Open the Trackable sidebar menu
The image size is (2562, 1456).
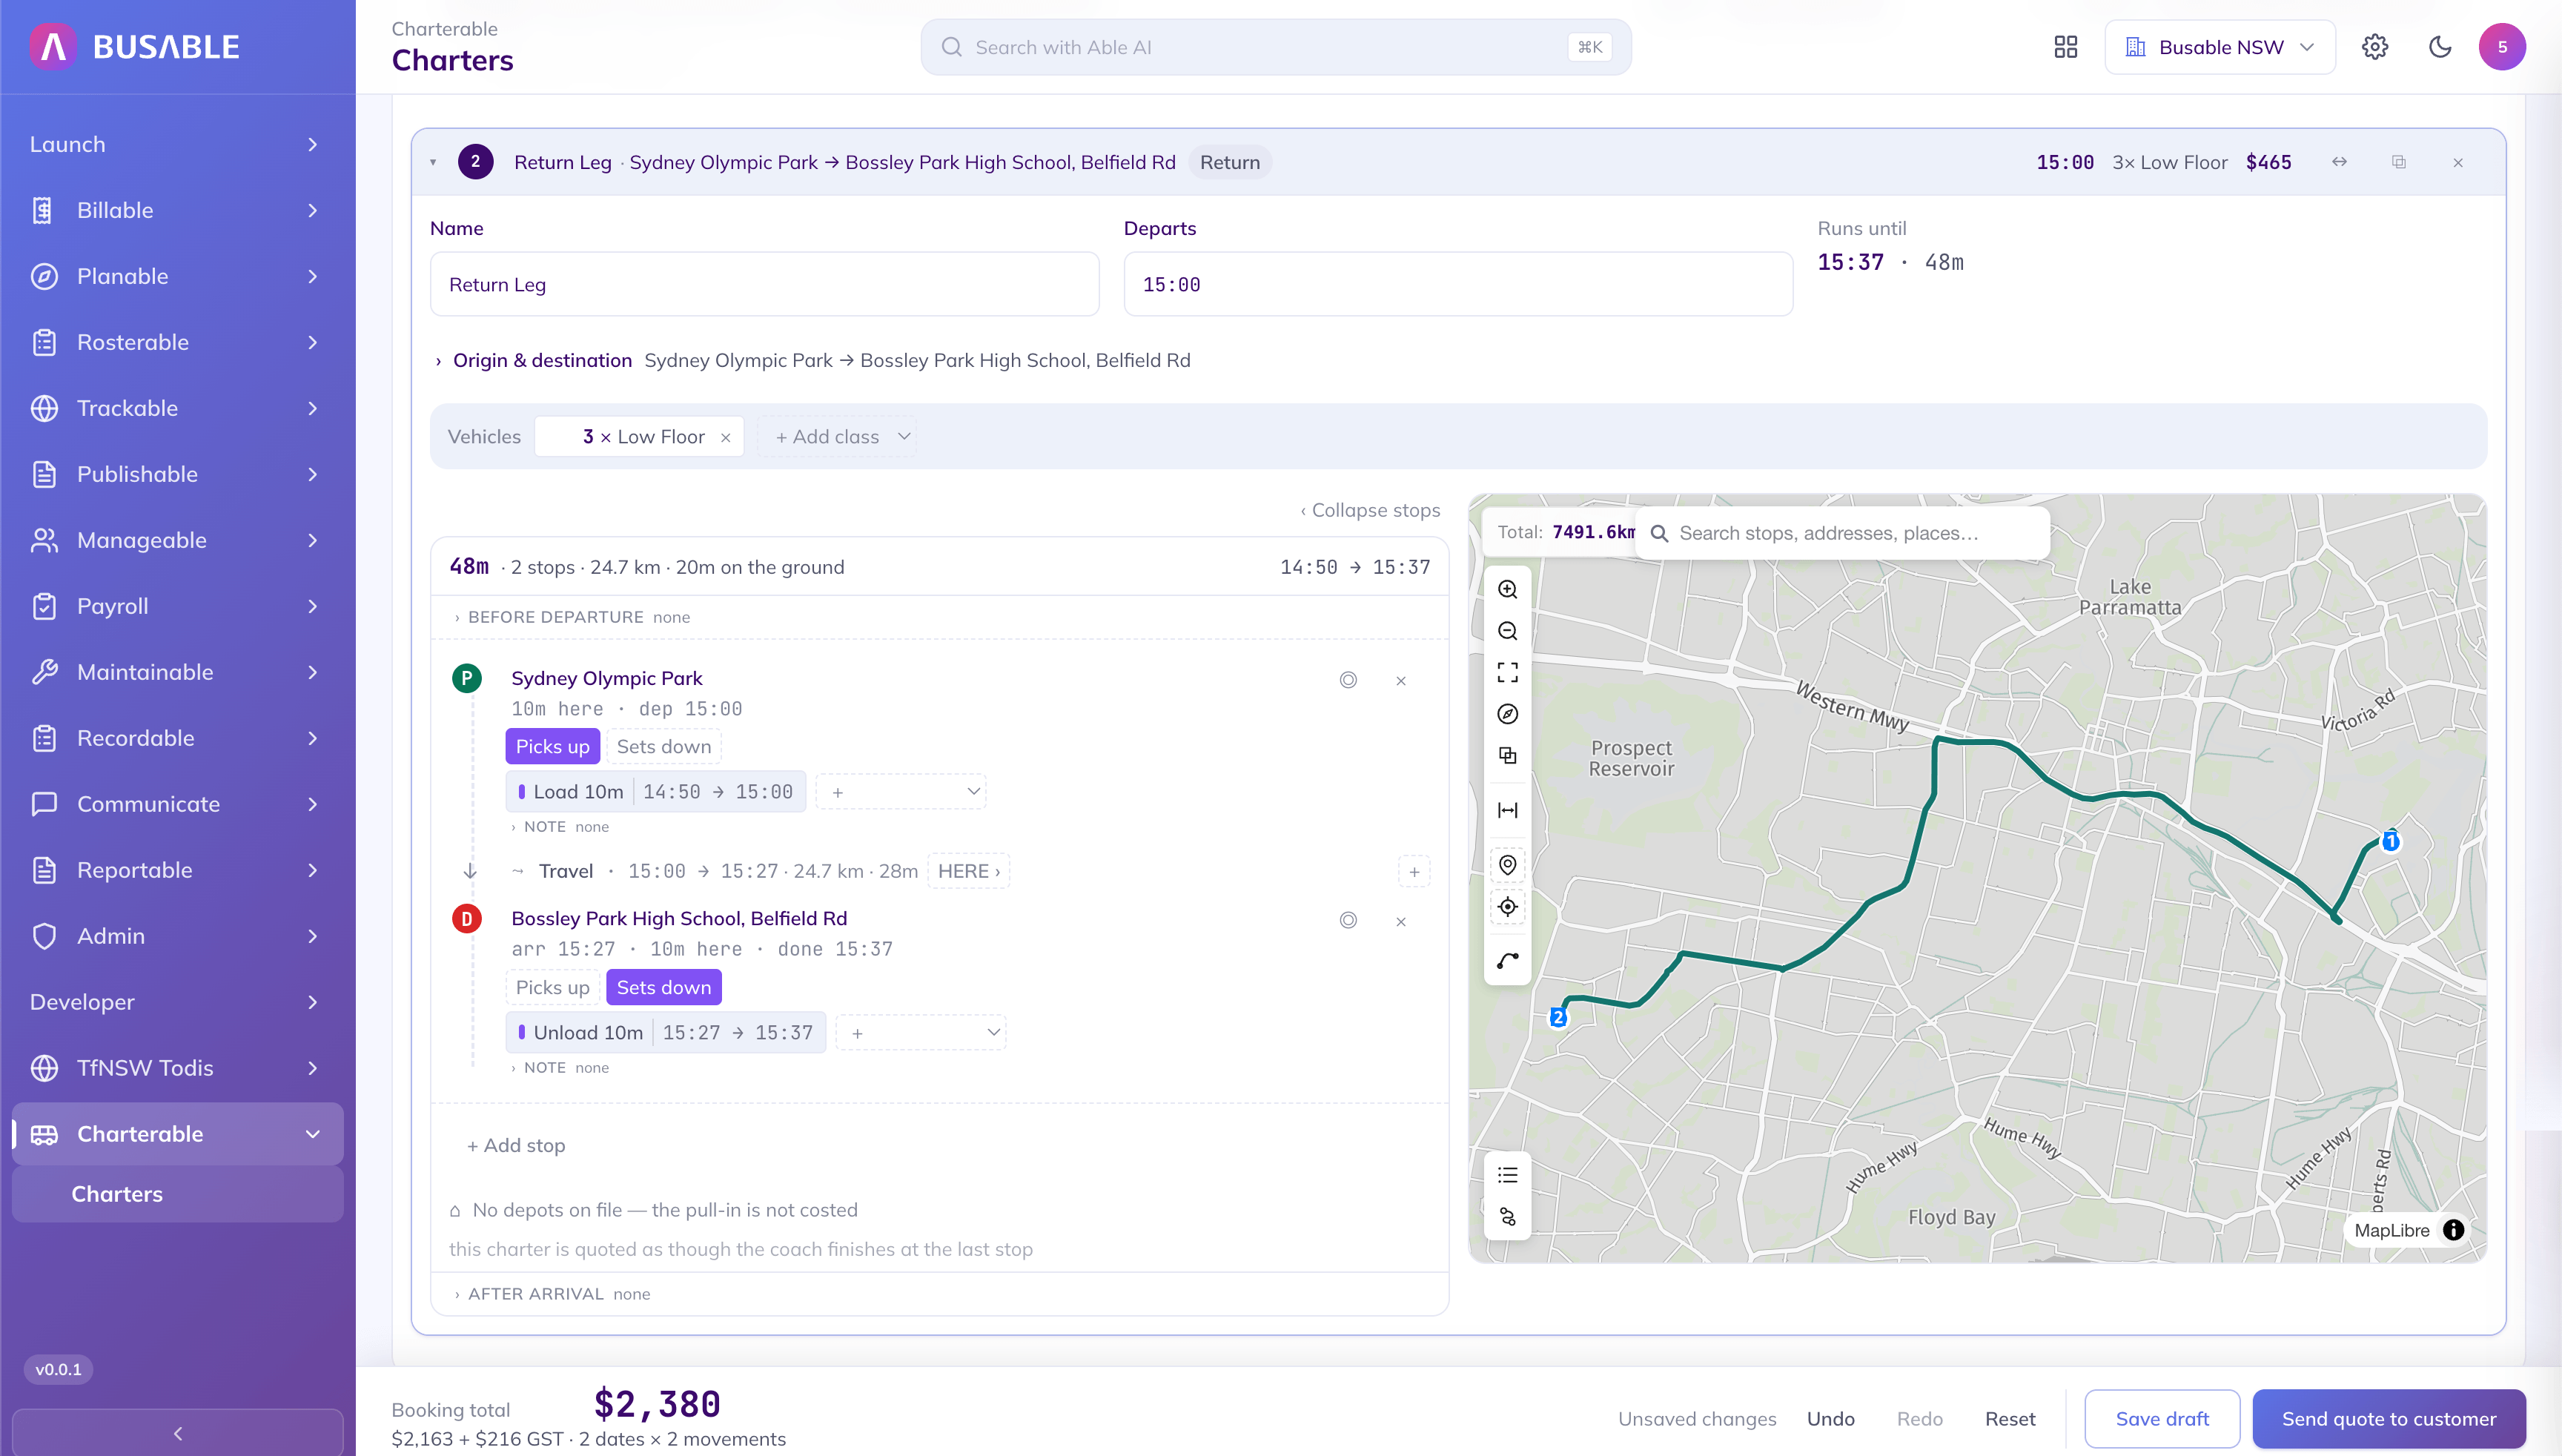(178, 408)
